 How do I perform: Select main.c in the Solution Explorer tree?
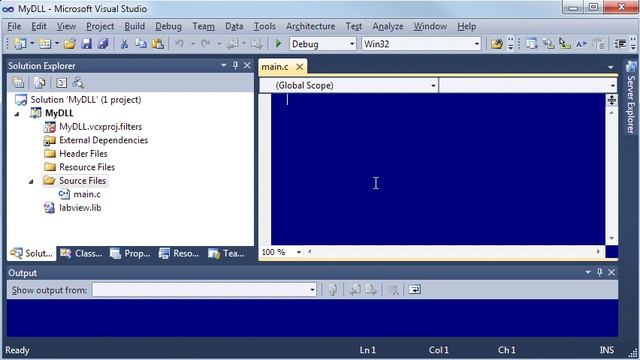point(87,194)
